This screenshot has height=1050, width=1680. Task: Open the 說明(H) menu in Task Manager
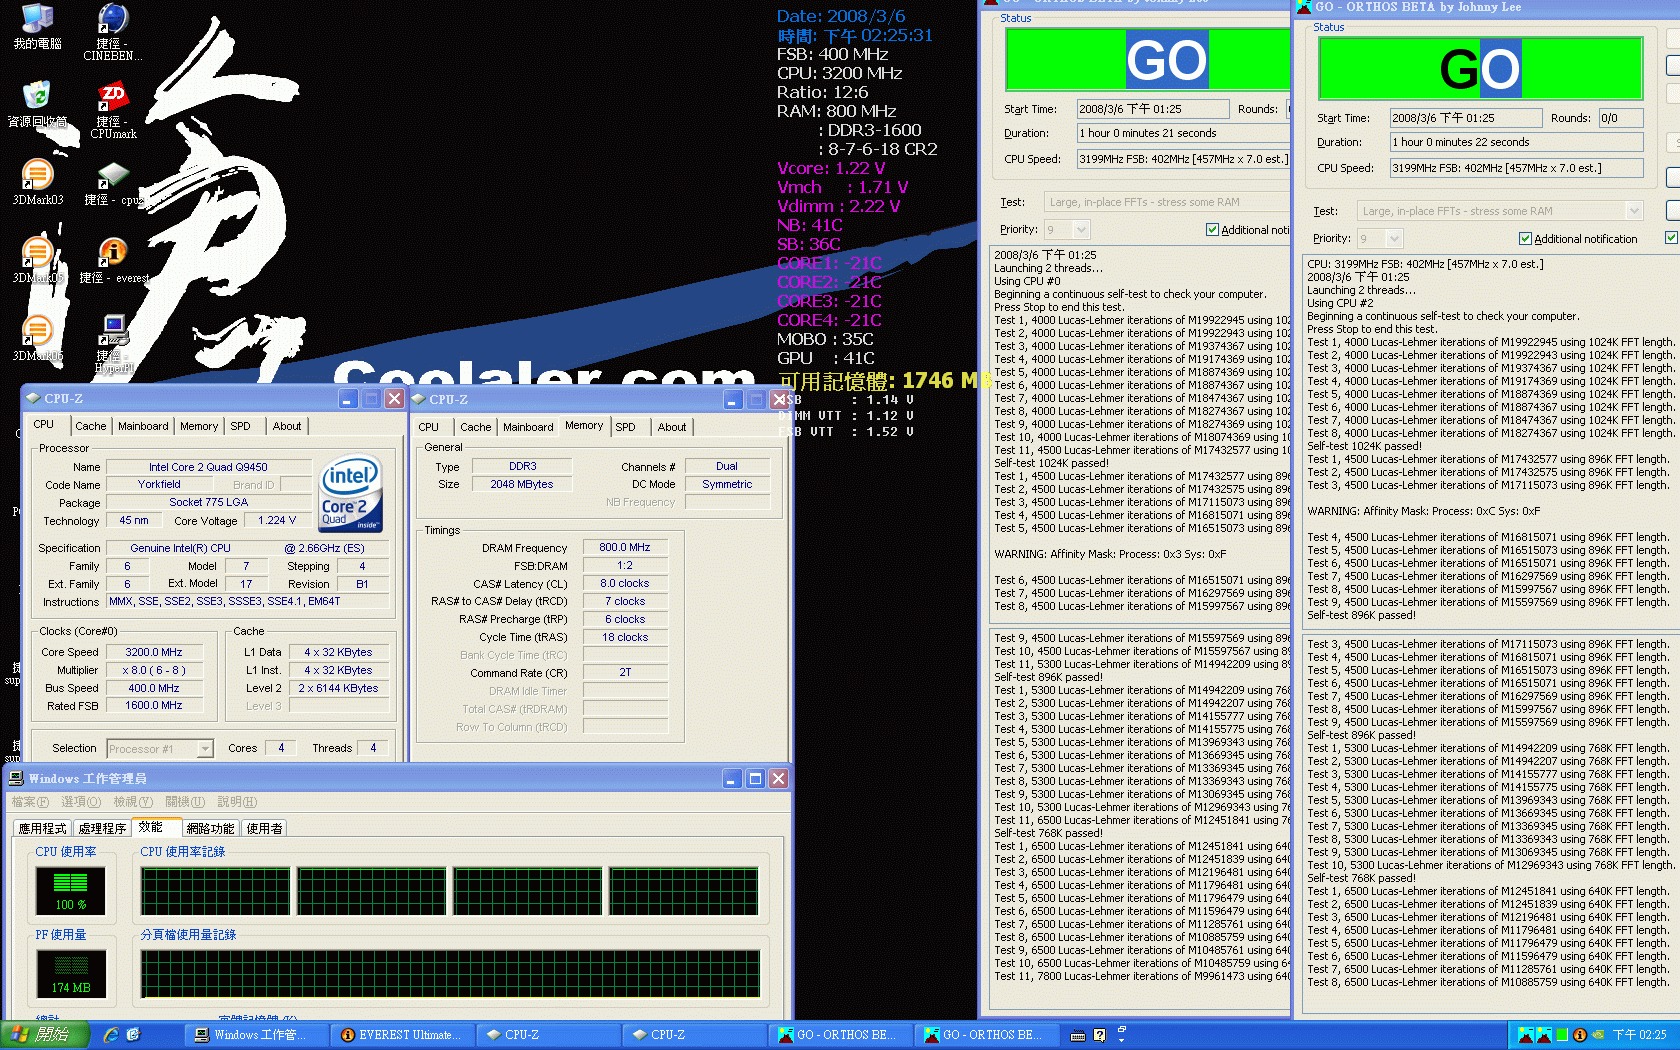click(x=237, y=802)
